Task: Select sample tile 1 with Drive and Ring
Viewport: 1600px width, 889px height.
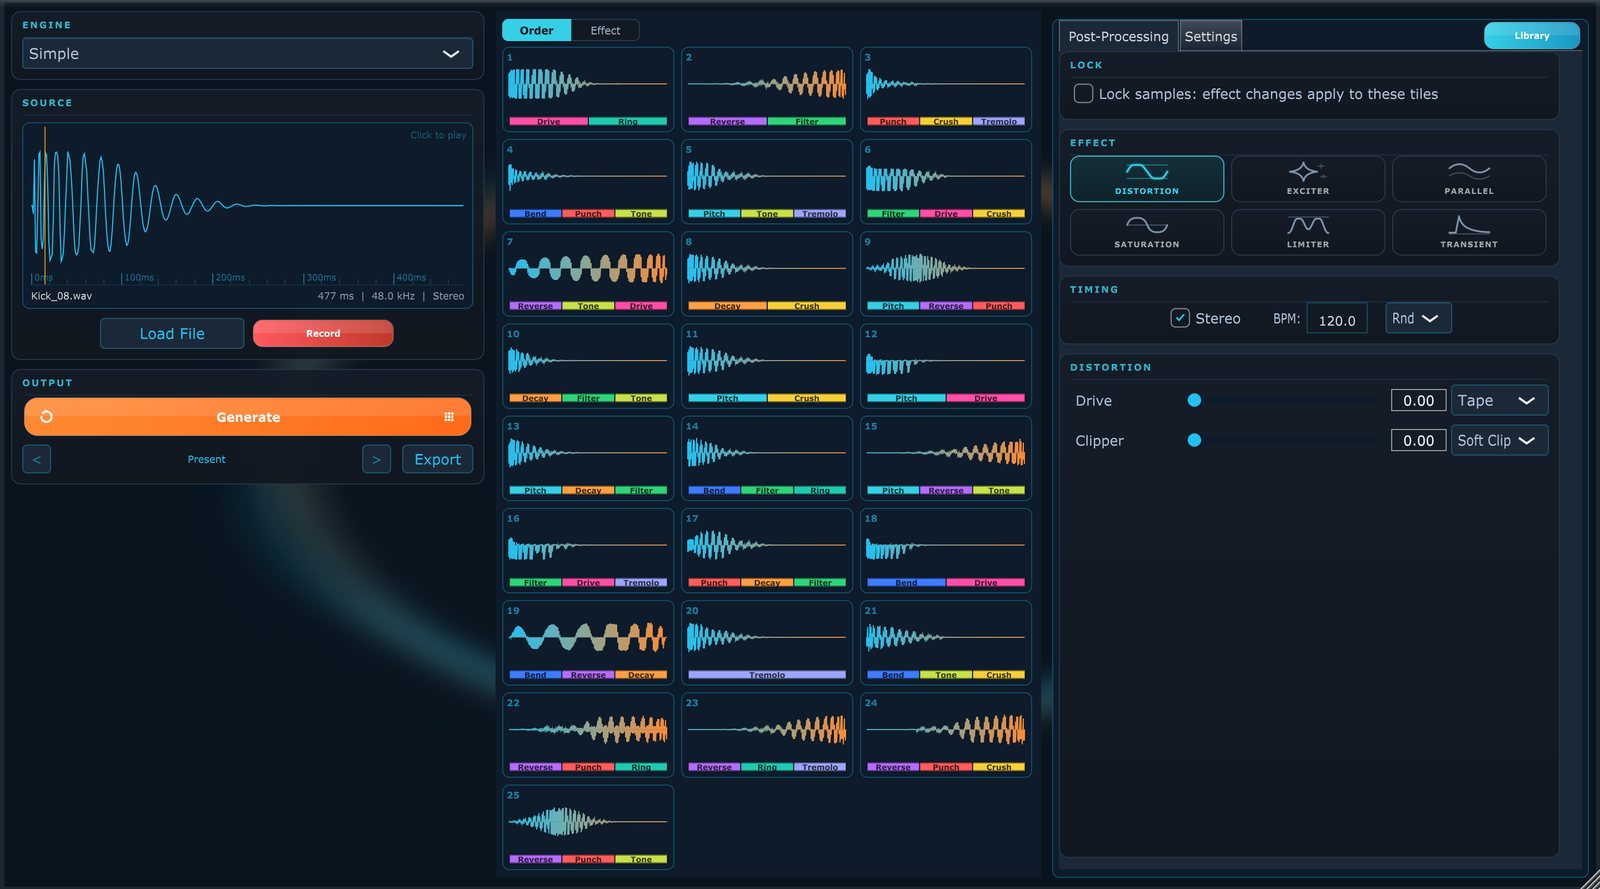Action: pos(588,89)
